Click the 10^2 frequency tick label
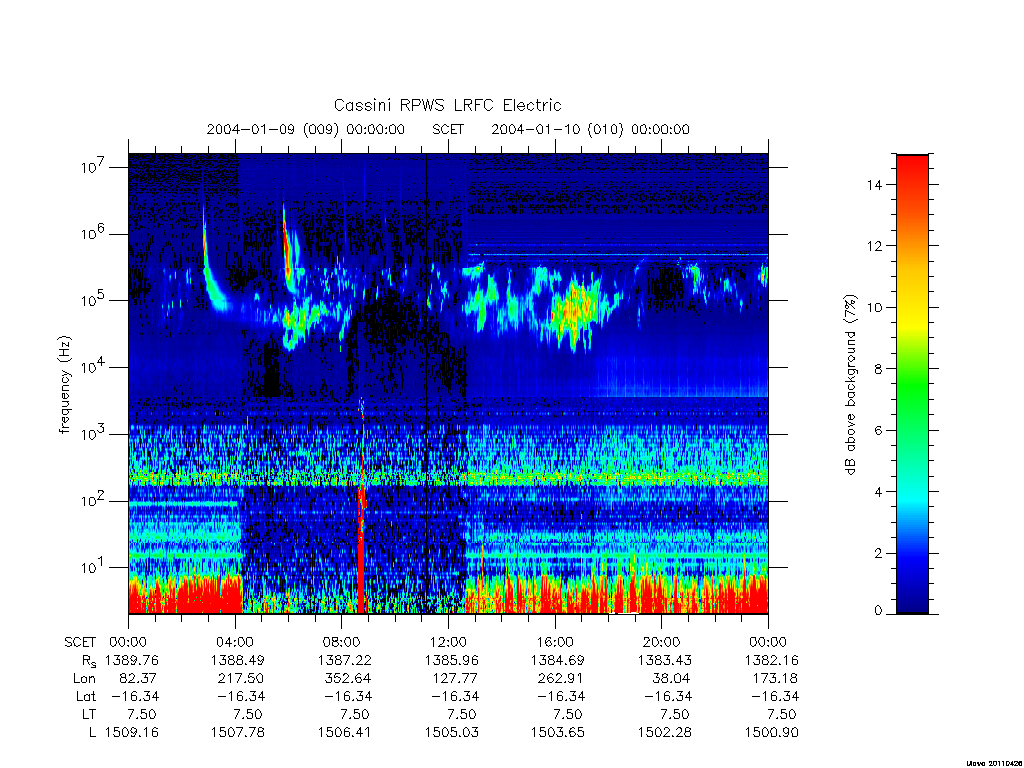The height and width of the screenshot is (768, 1024). click(x=94, y=500)
